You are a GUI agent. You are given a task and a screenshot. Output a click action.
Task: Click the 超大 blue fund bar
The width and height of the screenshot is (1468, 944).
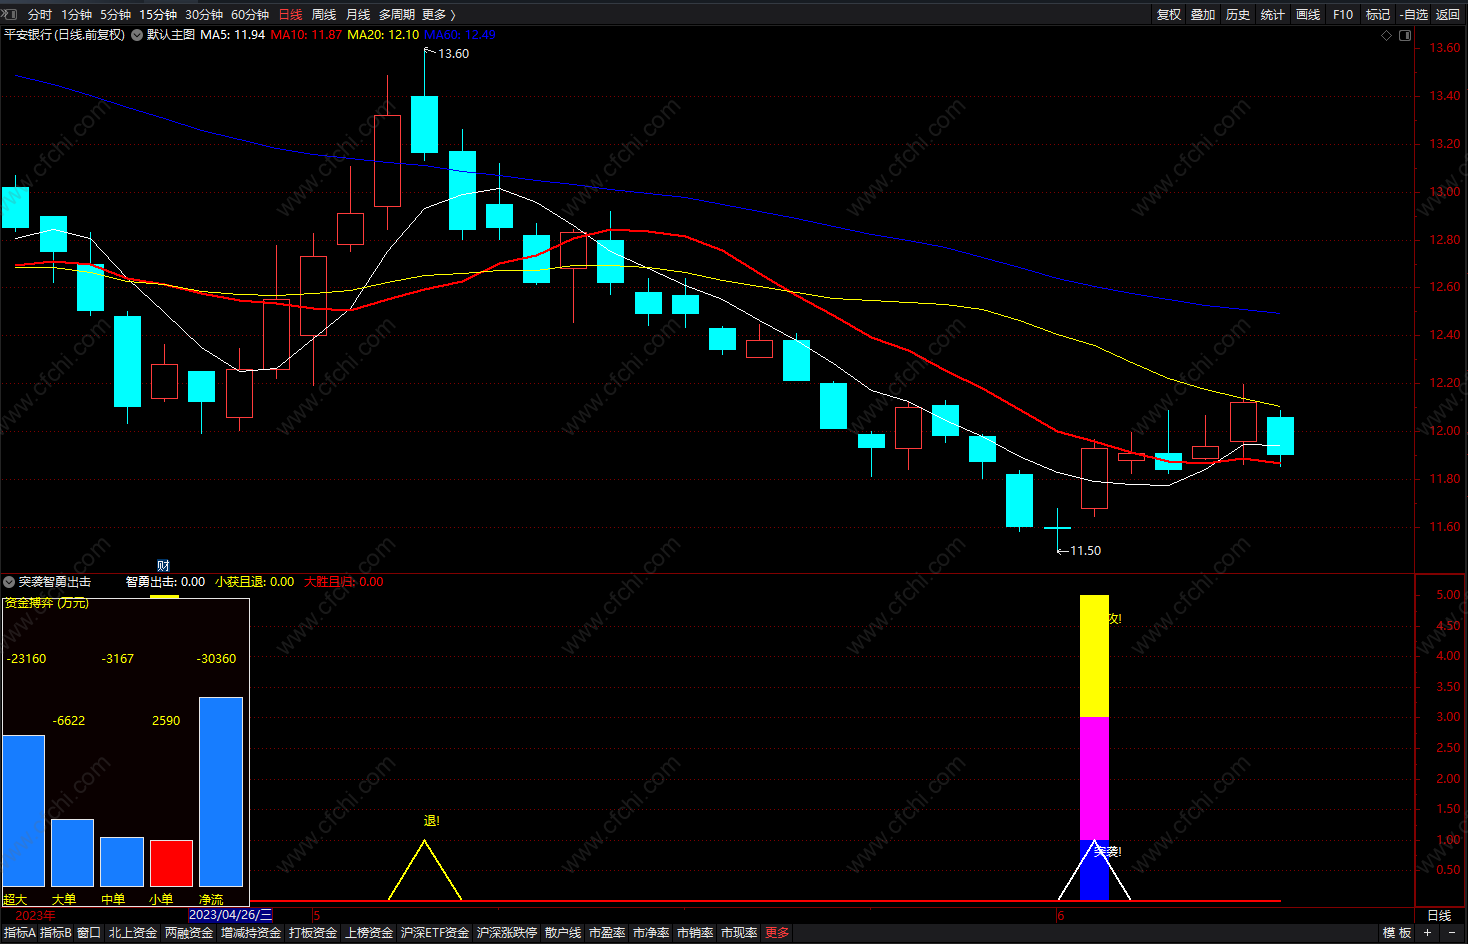[23, 811]
